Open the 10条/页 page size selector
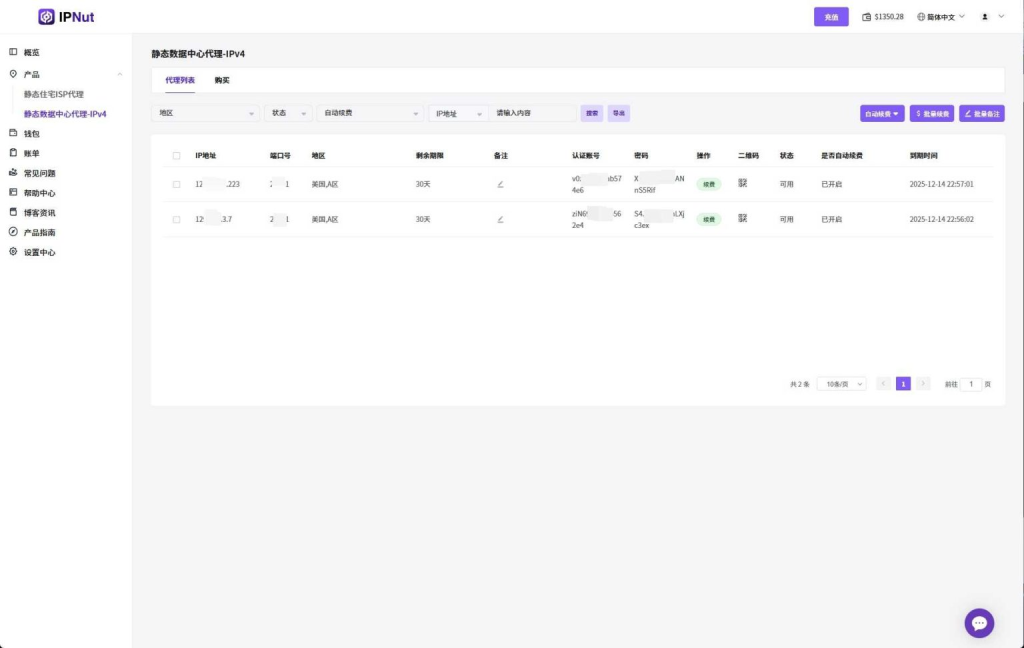The image size is (1024, 648). point(841,384)
